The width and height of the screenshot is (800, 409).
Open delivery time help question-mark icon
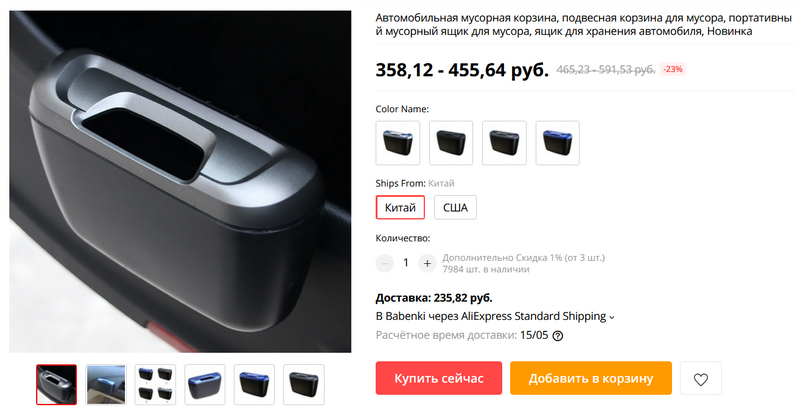[x=558, y=336]
